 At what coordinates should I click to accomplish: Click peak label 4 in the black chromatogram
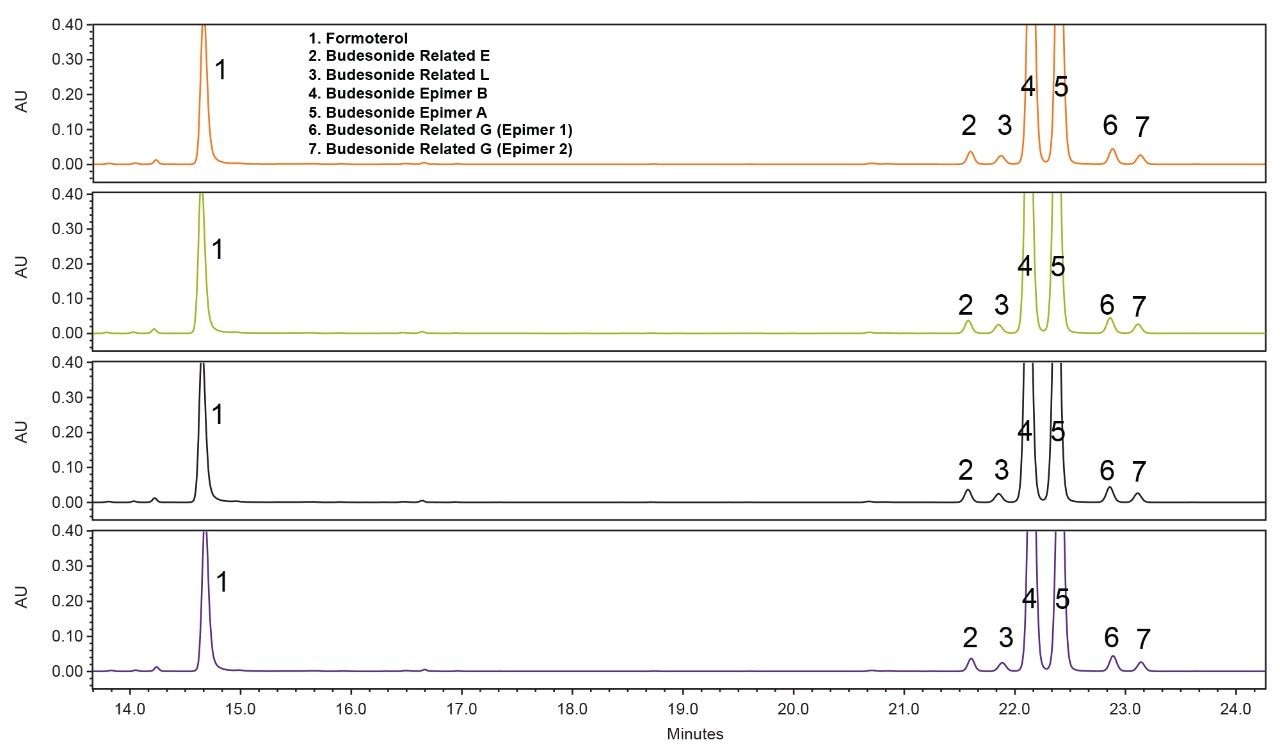pos(1024,431)
